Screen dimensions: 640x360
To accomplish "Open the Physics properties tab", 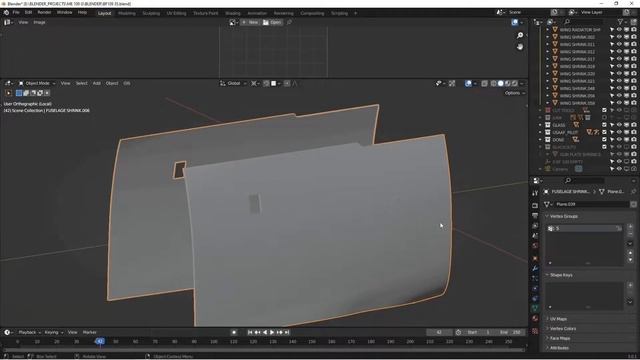I will point(535,289).
